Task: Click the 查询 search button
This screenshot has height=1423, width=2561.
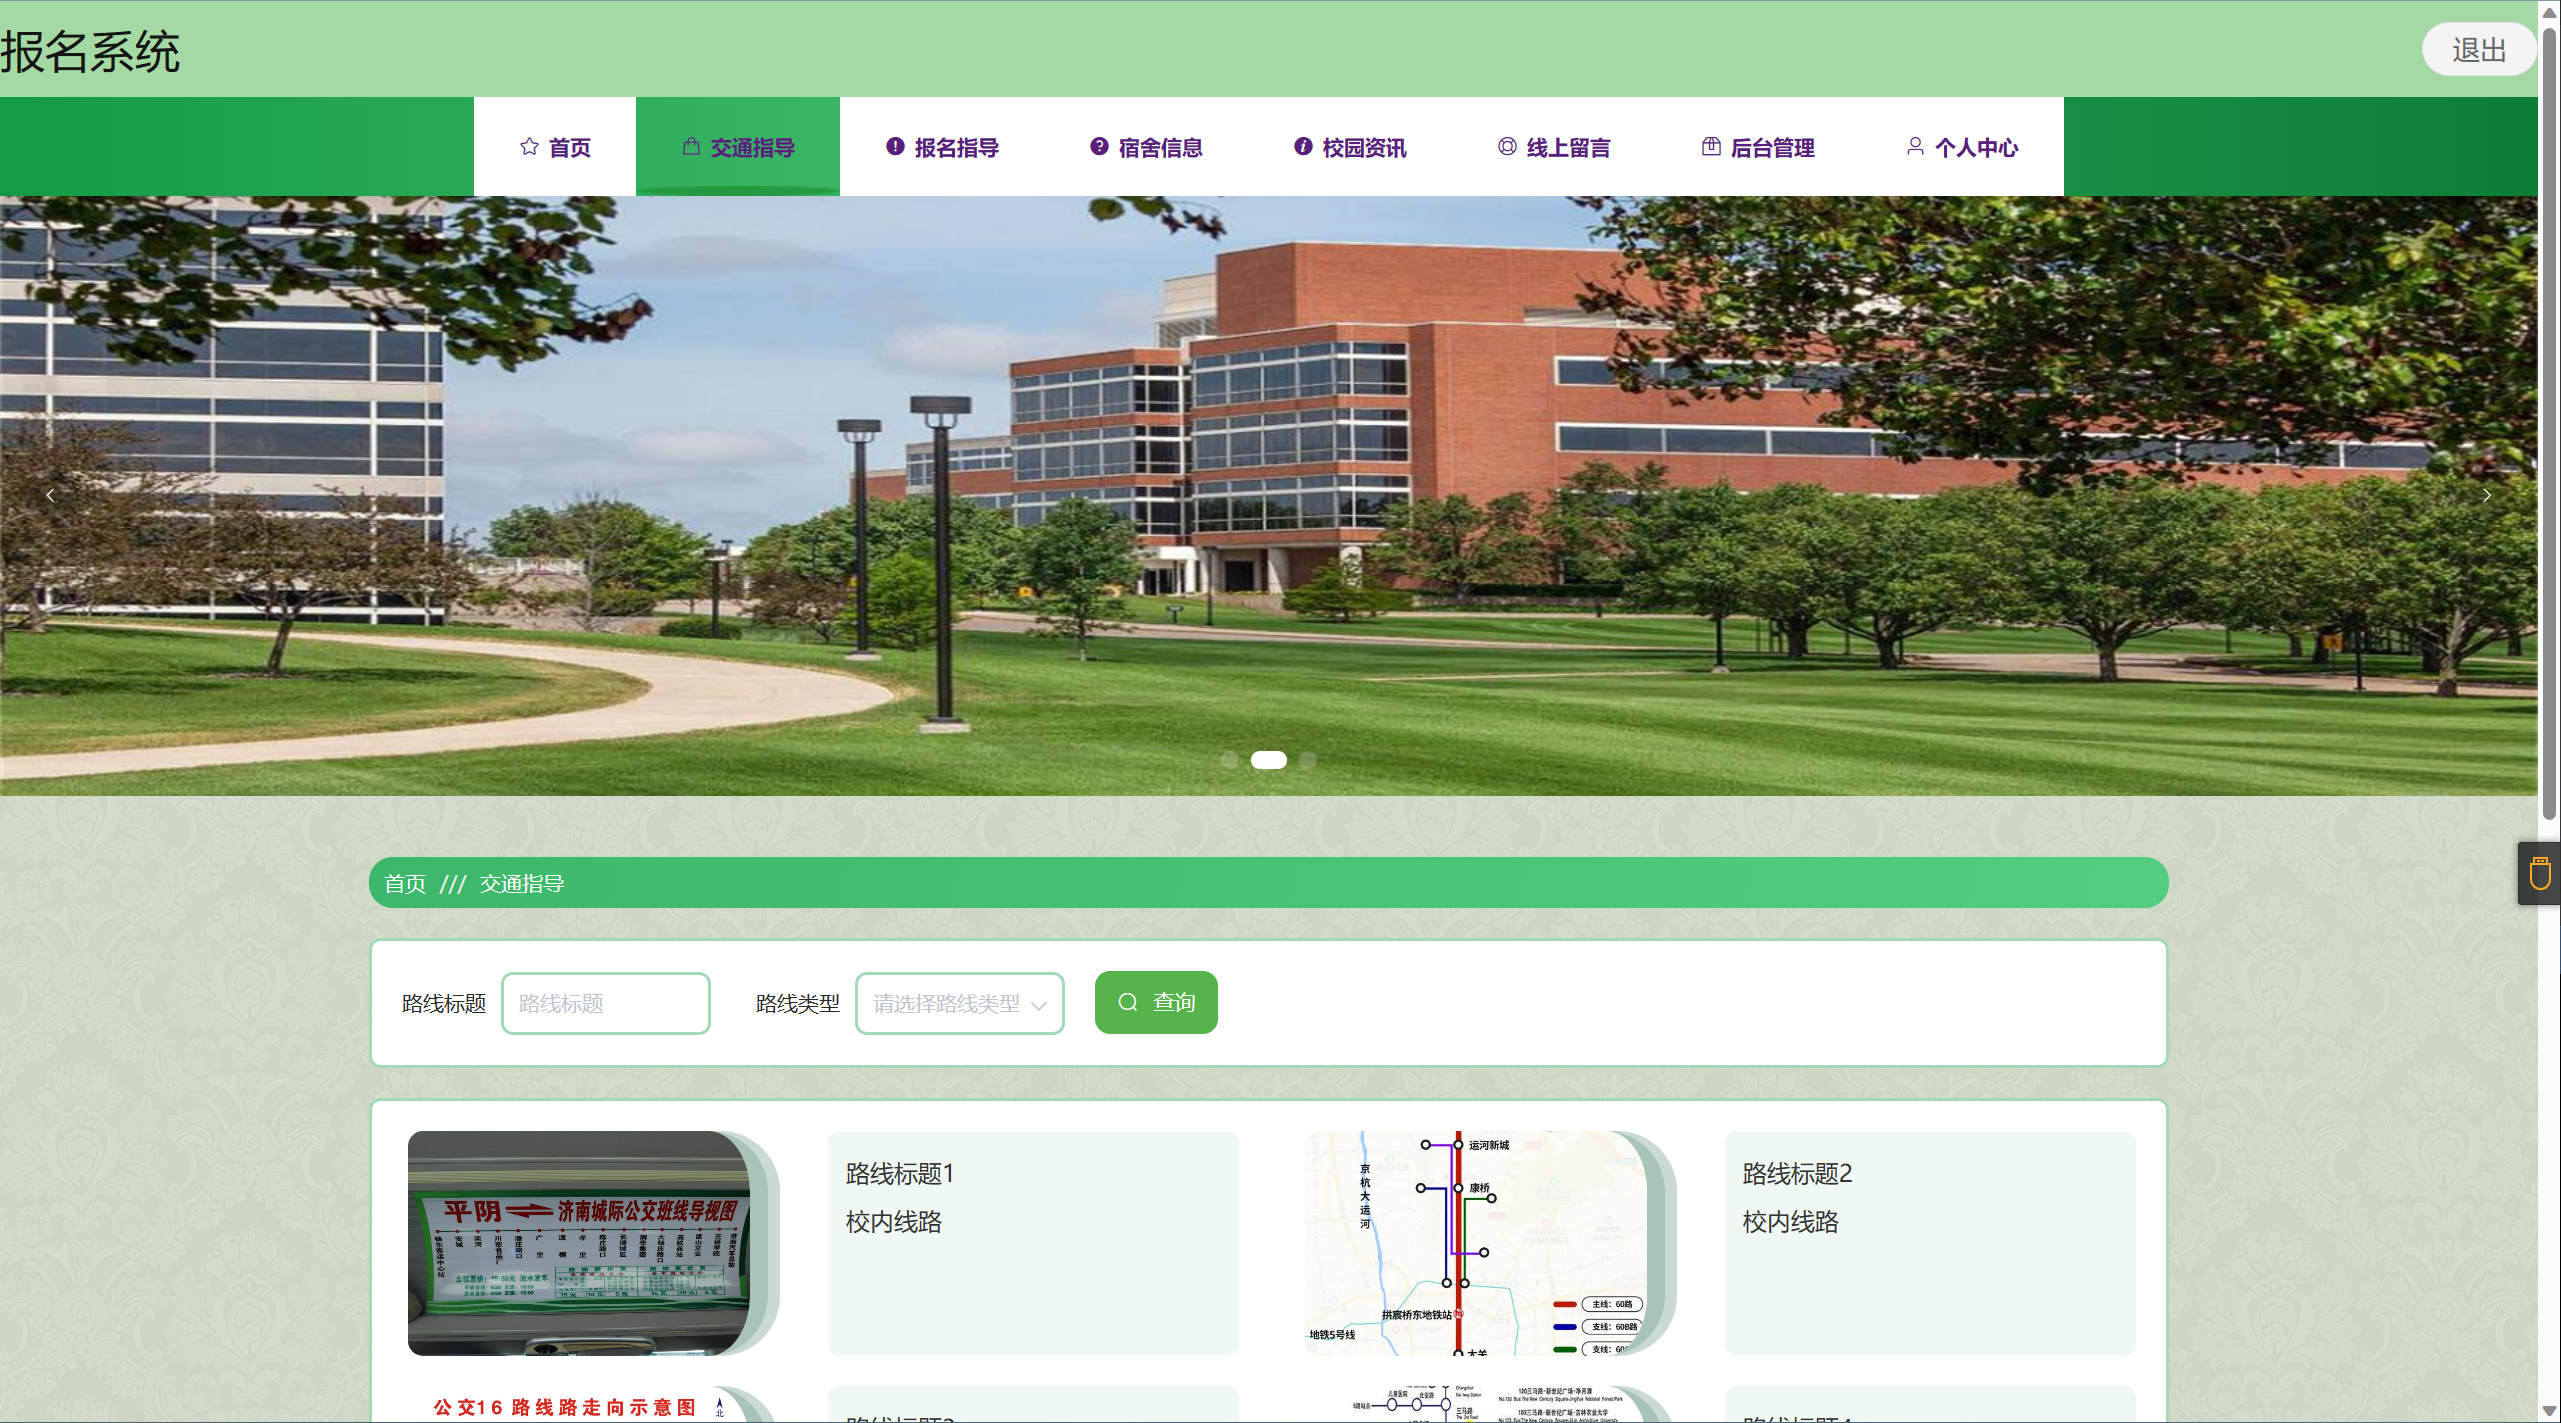Action: pyautogui.click(x=1156, y=1002)
